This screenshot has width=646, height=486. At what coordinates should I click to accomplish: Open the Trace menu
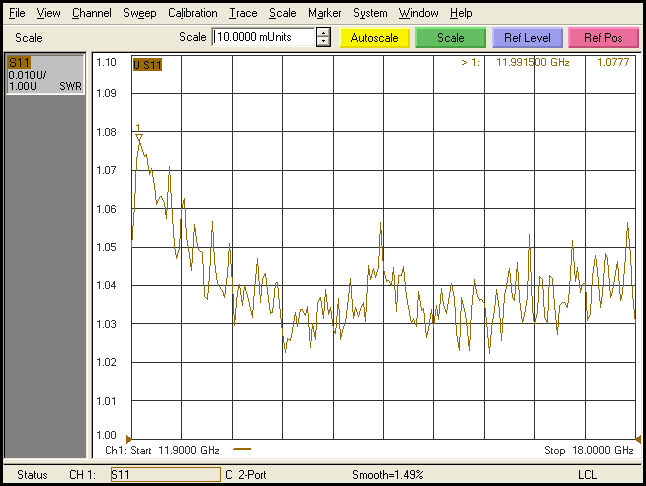[242, 13]
